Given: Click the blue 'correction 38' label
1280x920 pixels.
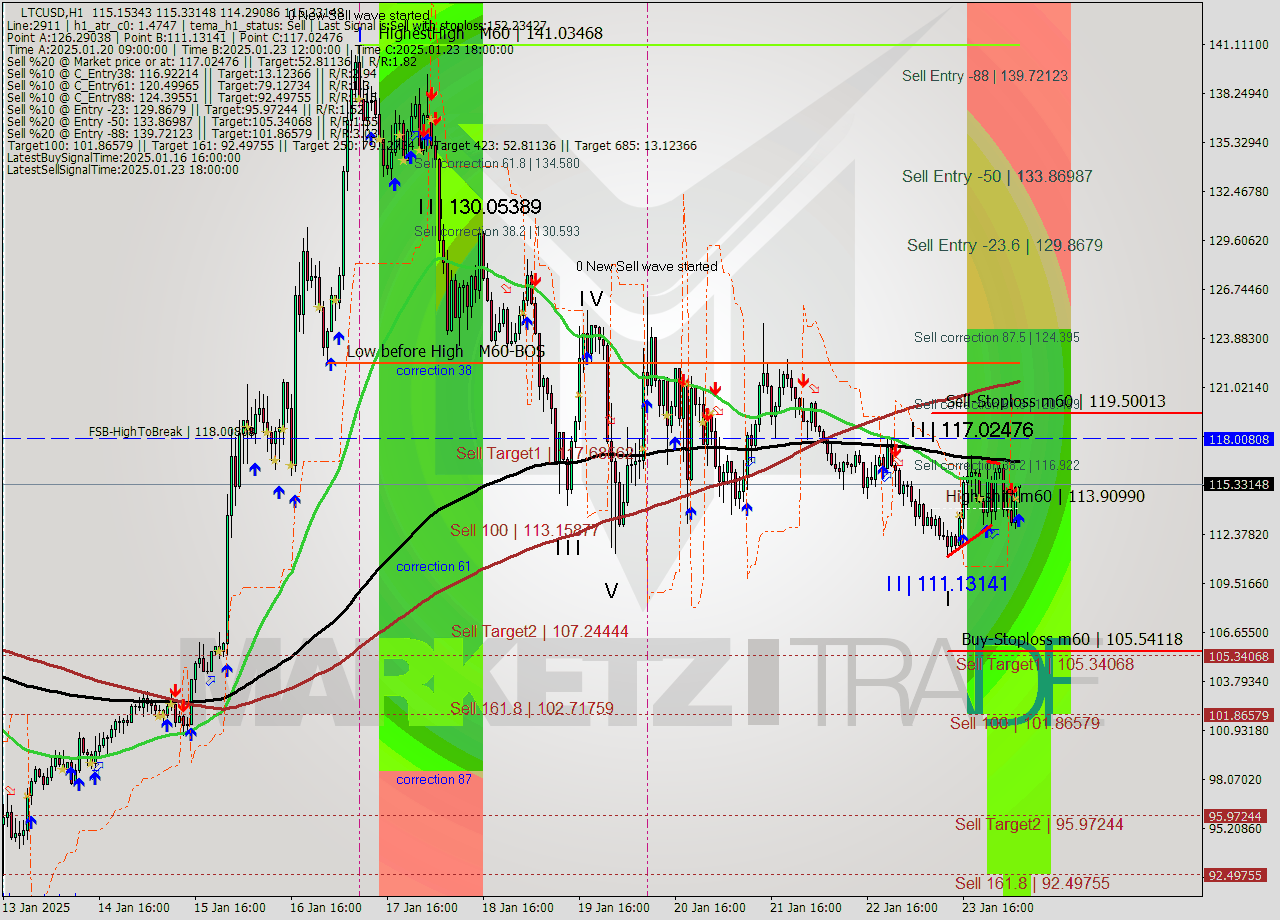Looking at the screenshot, I should (x=433, y=370).
